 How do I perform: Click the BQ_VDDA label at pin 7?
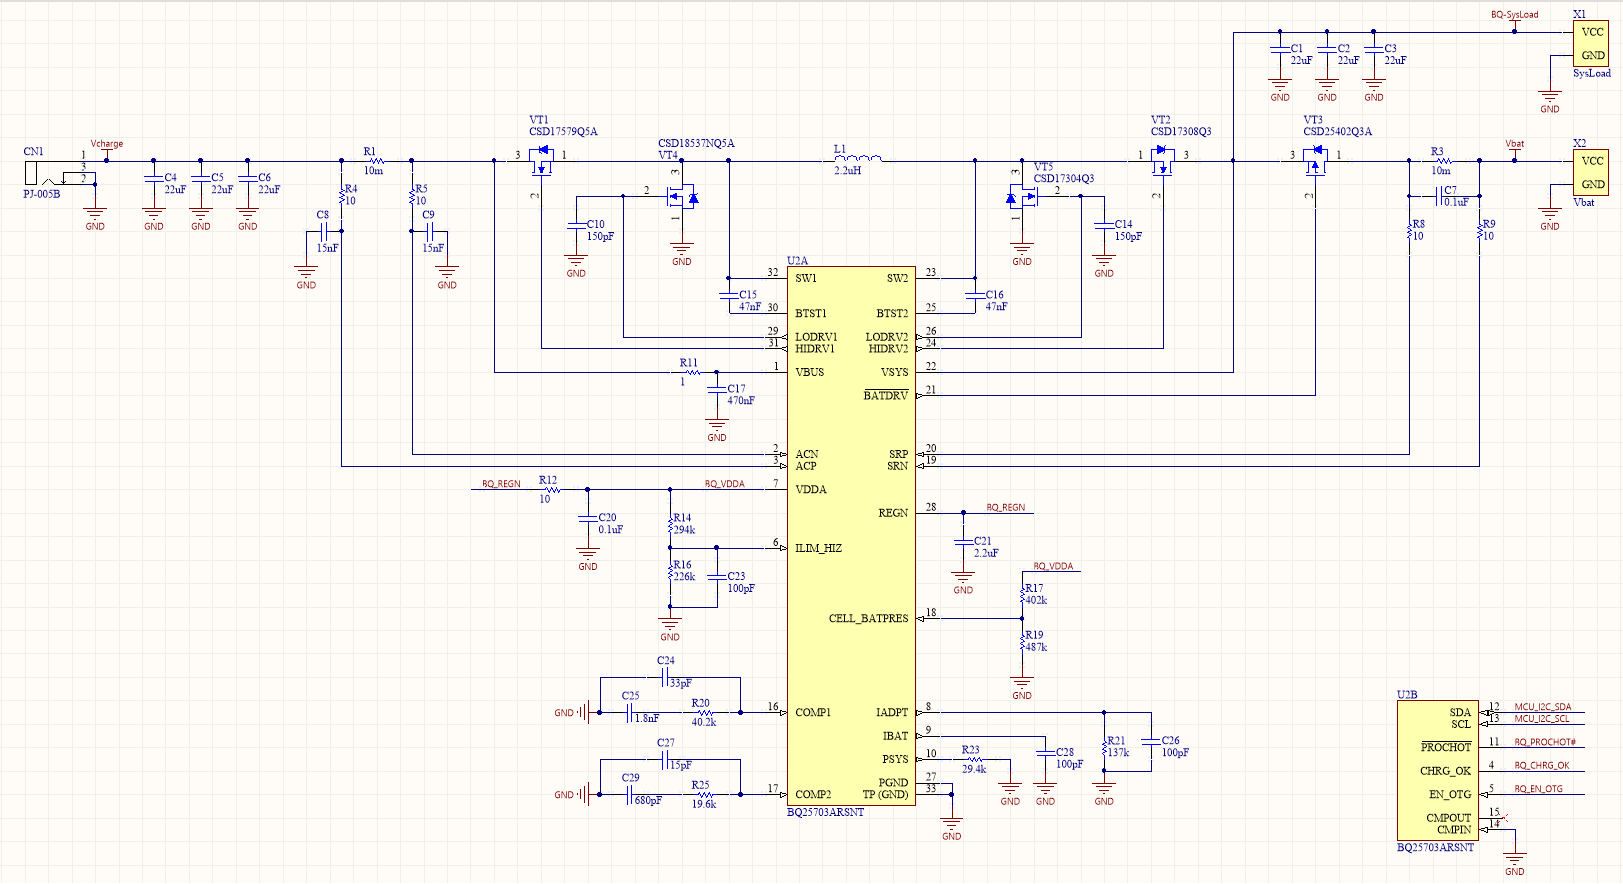click(724, 484)
